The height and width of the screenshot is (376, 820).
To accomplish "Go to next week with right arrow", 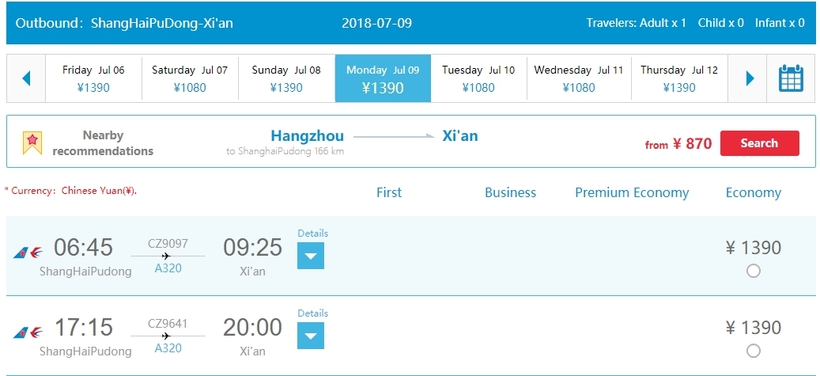I will (x=750, y=78).
